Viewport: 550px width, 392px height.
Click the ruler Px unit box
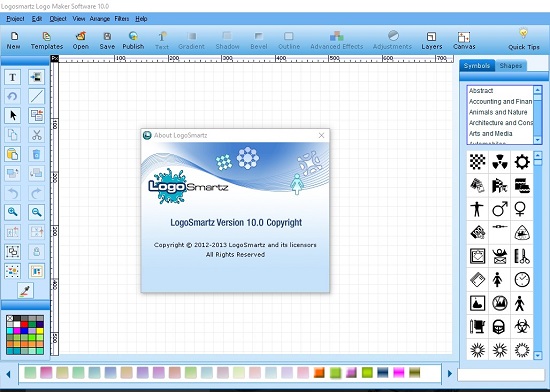[54, 59]
